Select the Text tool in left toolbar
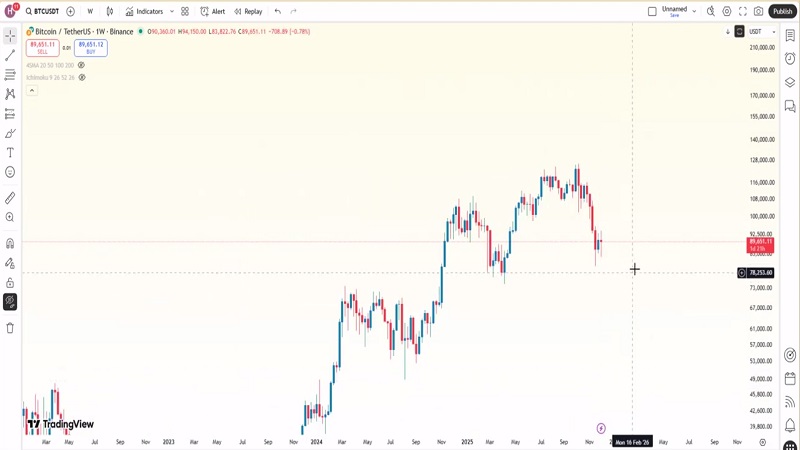The height and width of the screenshot is (450, 800). (10, 153)
